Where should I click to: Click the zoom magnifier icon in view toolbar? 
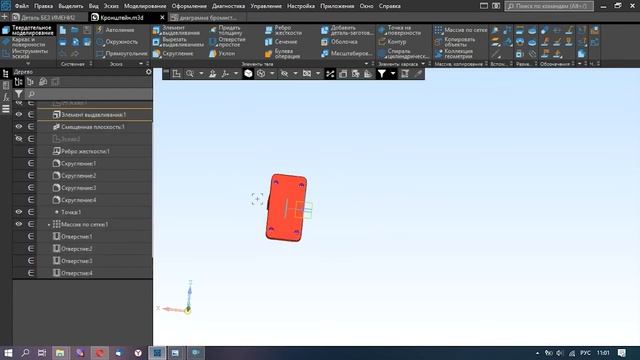pyautogui.click(x=190, y=73)
